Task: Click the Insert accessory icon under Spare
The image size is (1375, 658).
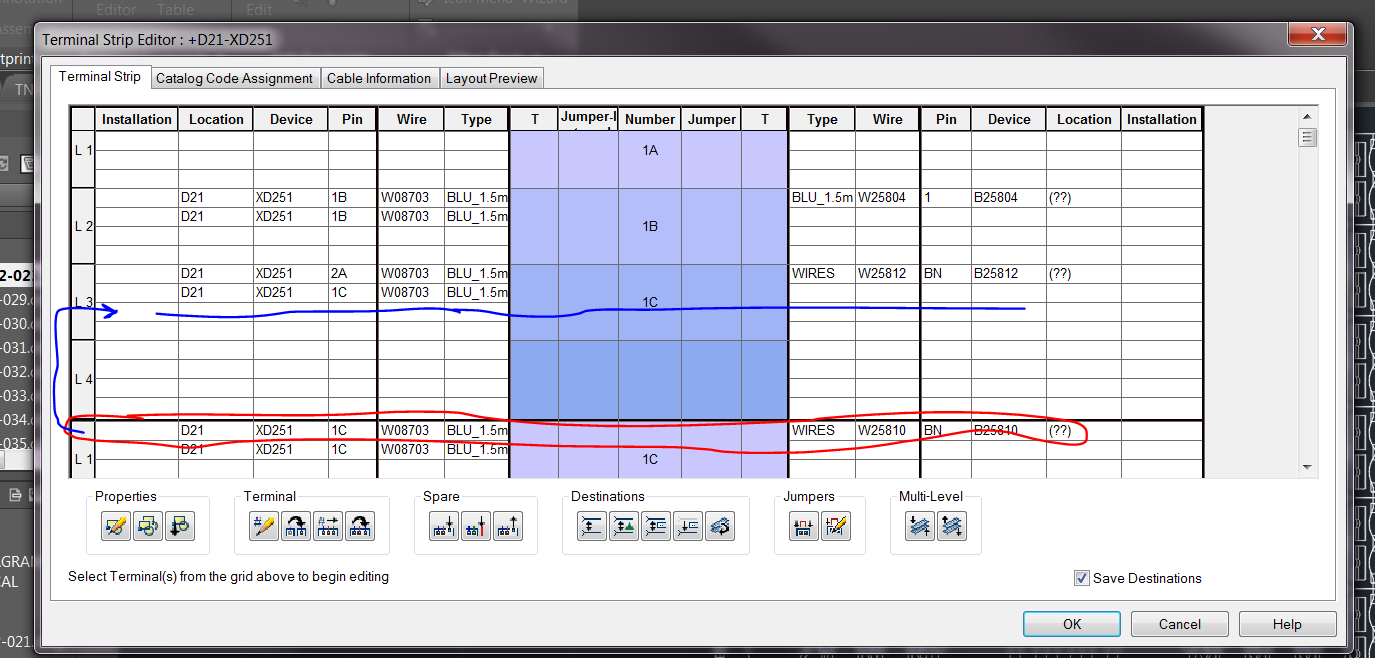Action: point(475,525)
